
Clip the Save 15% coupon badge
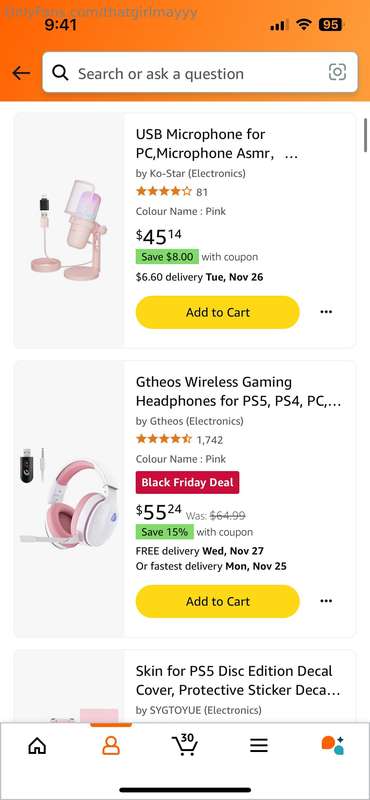[164, 532]
